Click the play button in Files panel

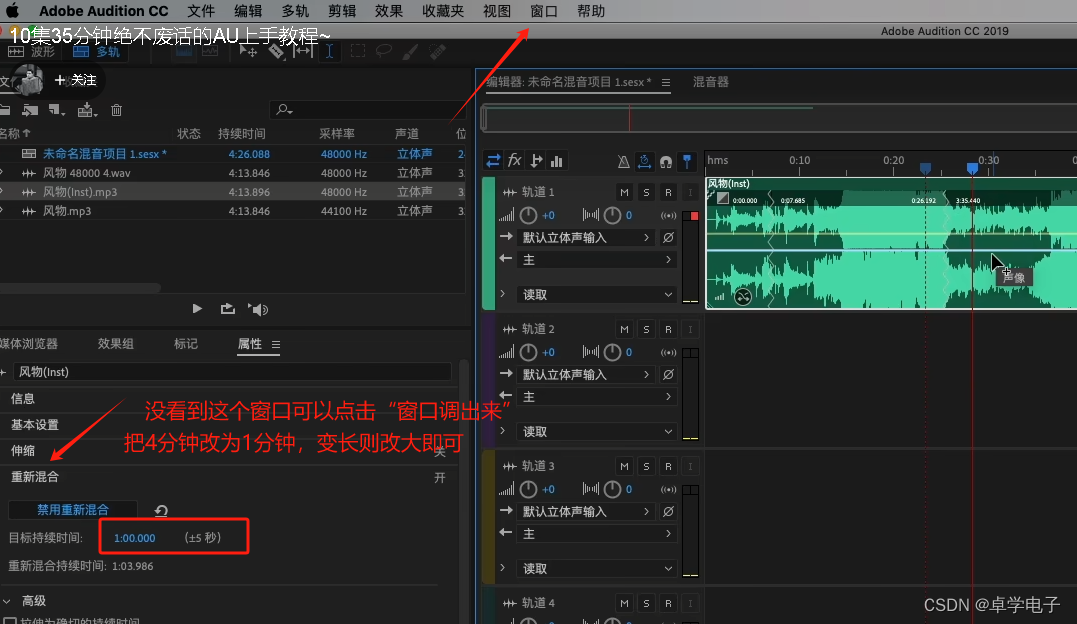197,309
